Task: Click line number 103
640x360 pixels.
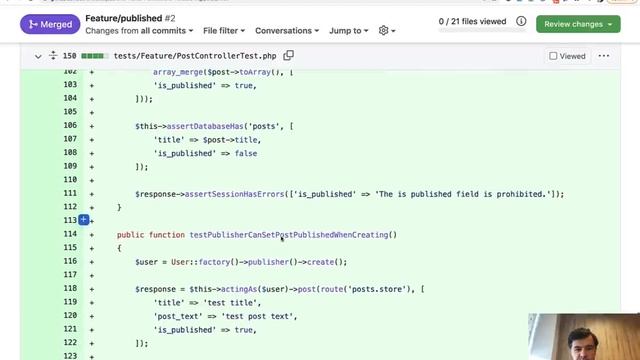Action: (70, 84)
